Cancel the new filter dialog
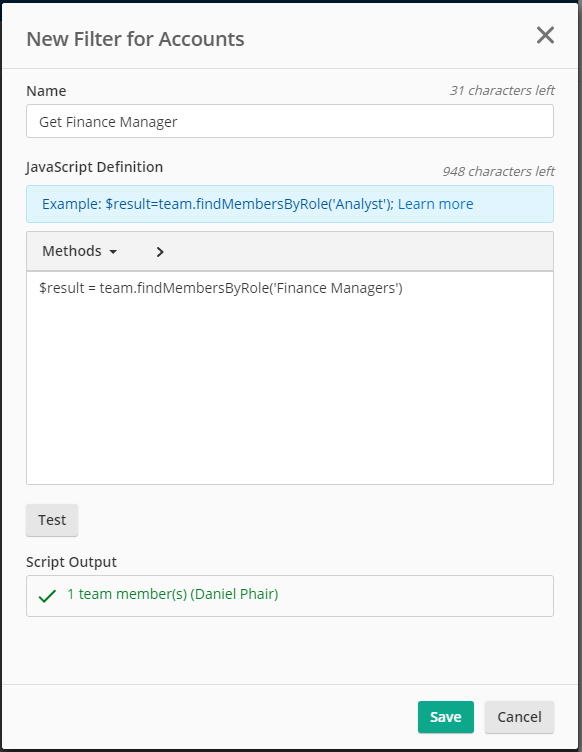Viewport: 582px width, 752px height. [x=519, y=717]
